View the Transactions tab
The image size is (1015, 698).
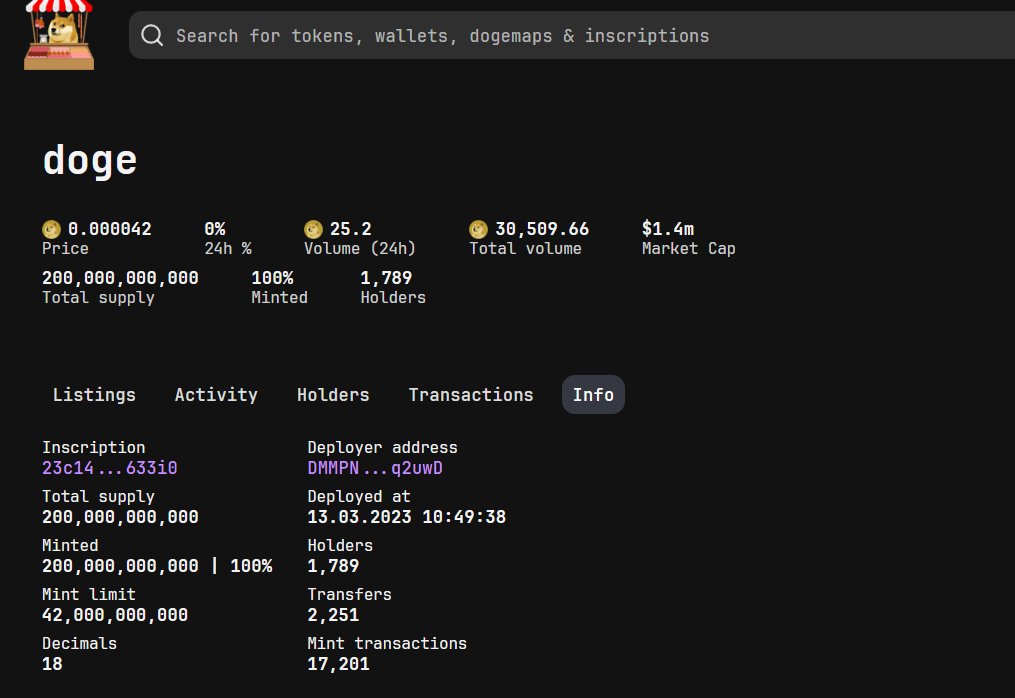click(x=471, y=394)
